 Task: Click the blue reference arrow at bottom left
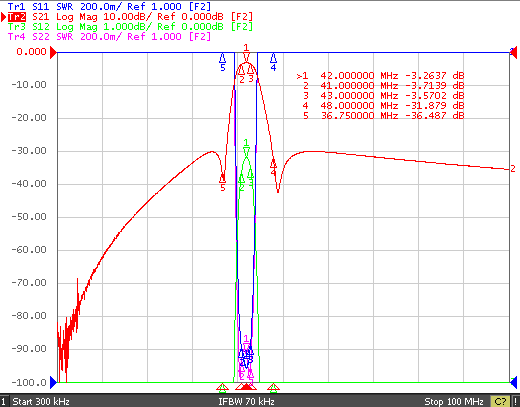(53, 382)
